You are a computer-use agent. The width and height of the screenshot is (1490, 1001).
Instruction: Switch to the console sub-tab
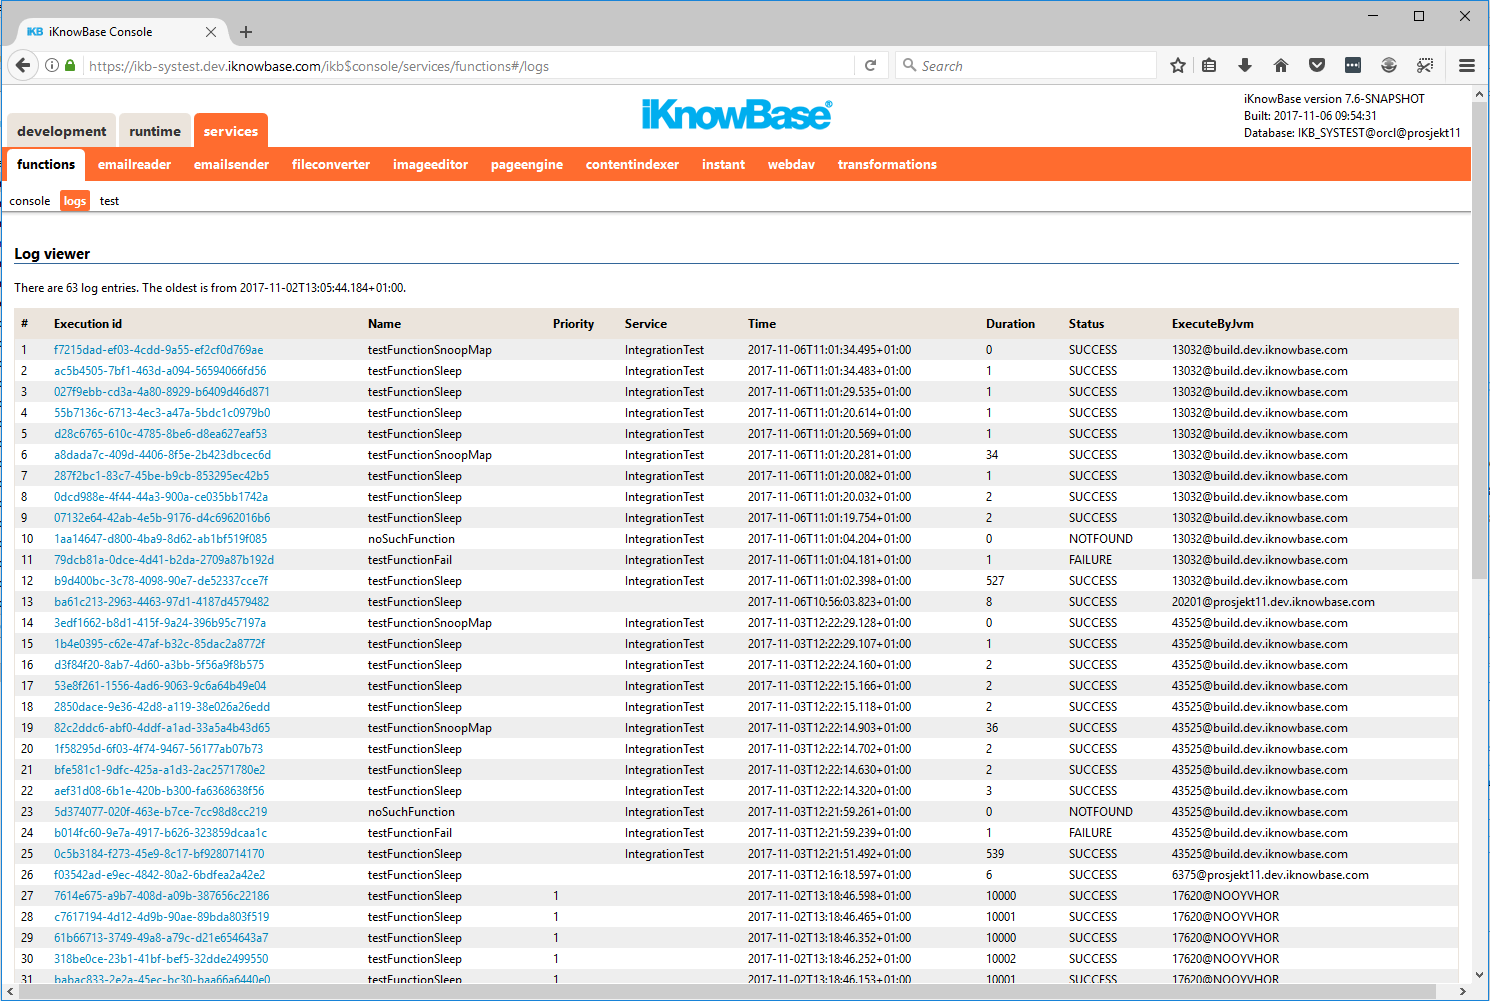click(x=30, y=201)
